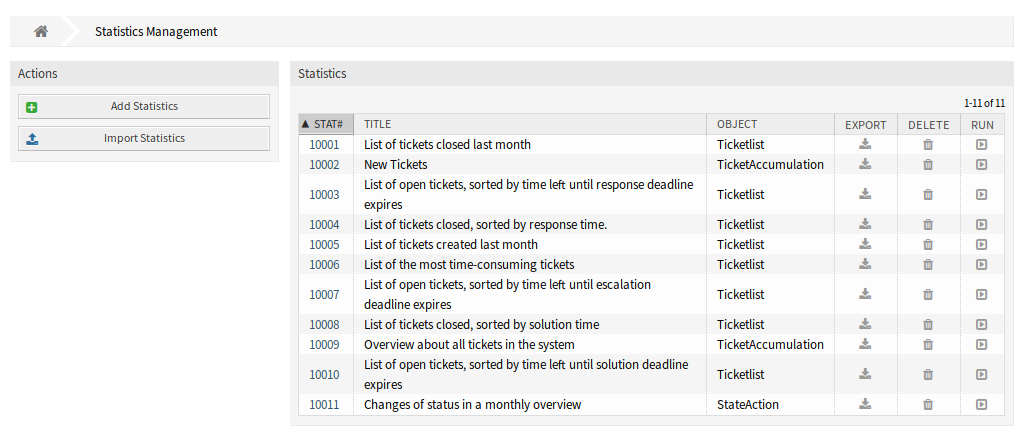Select title 'List of the most time-consuming tickets'

(x=469, y=264)
